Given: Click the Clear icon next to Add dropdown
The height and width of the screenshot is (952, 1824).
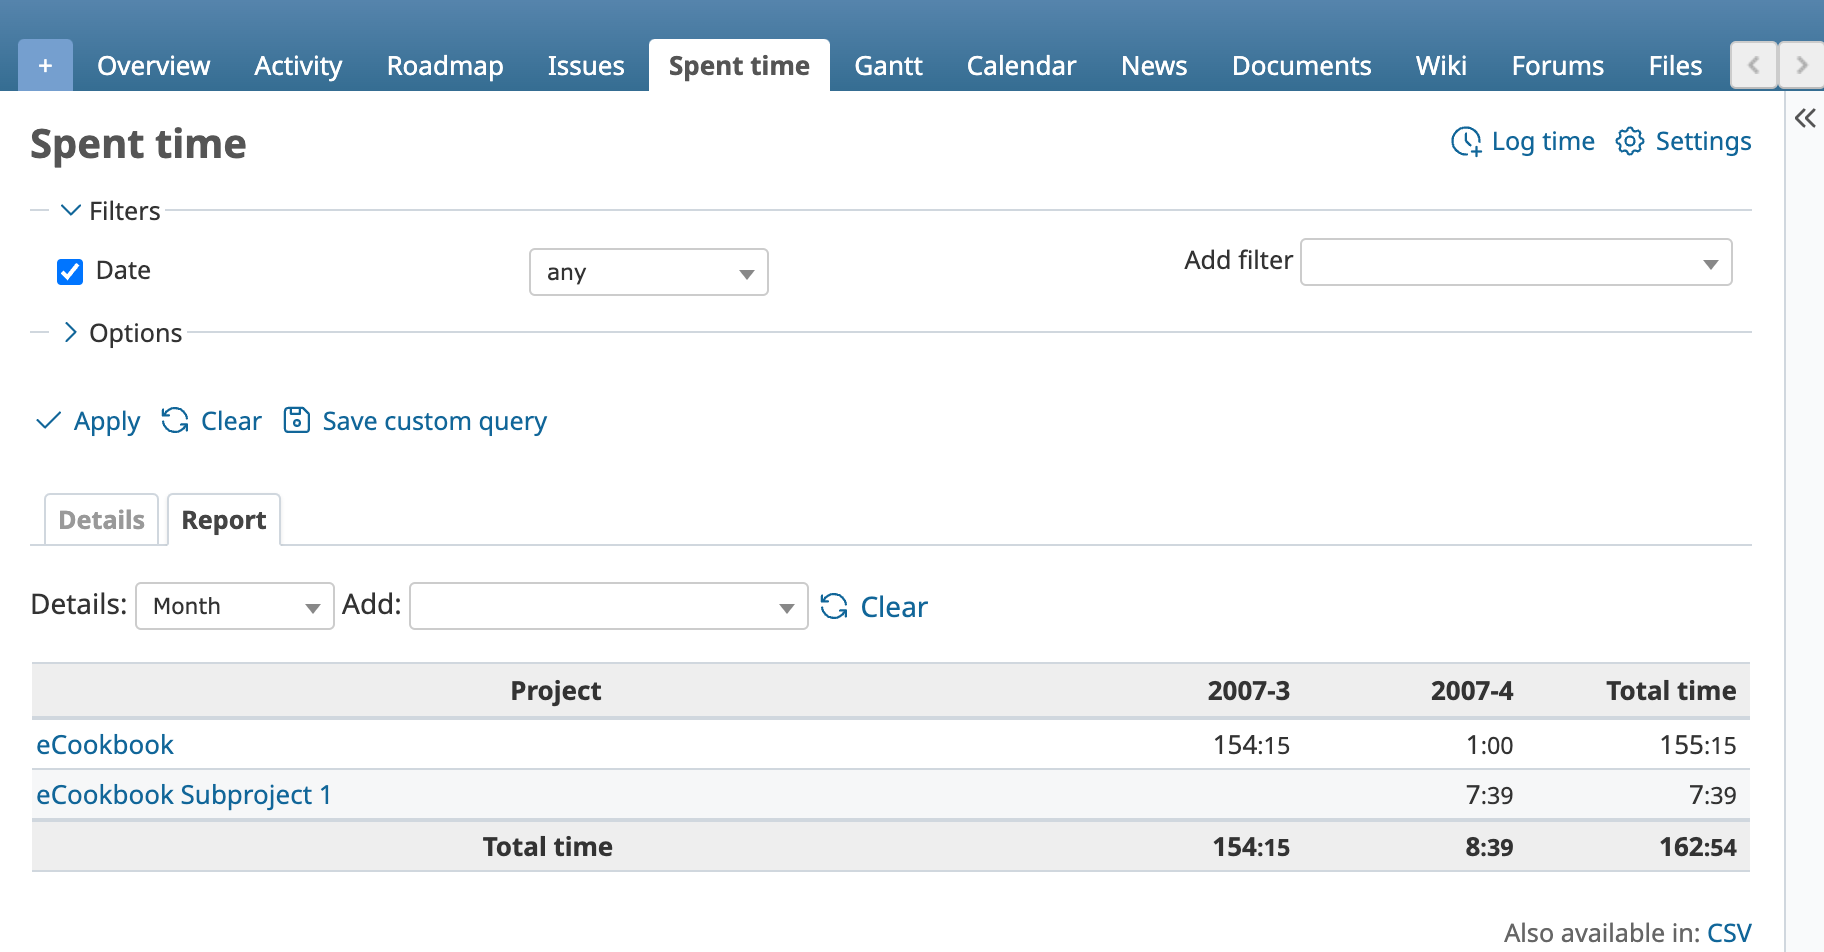Looking at the screenshot, I should point(834,606).
